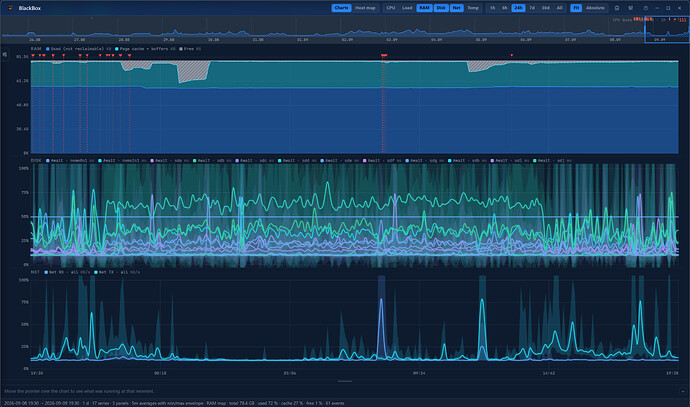Select the 6h time range
The width and height of the screenshot is (690, 407).
coord(505,8)
